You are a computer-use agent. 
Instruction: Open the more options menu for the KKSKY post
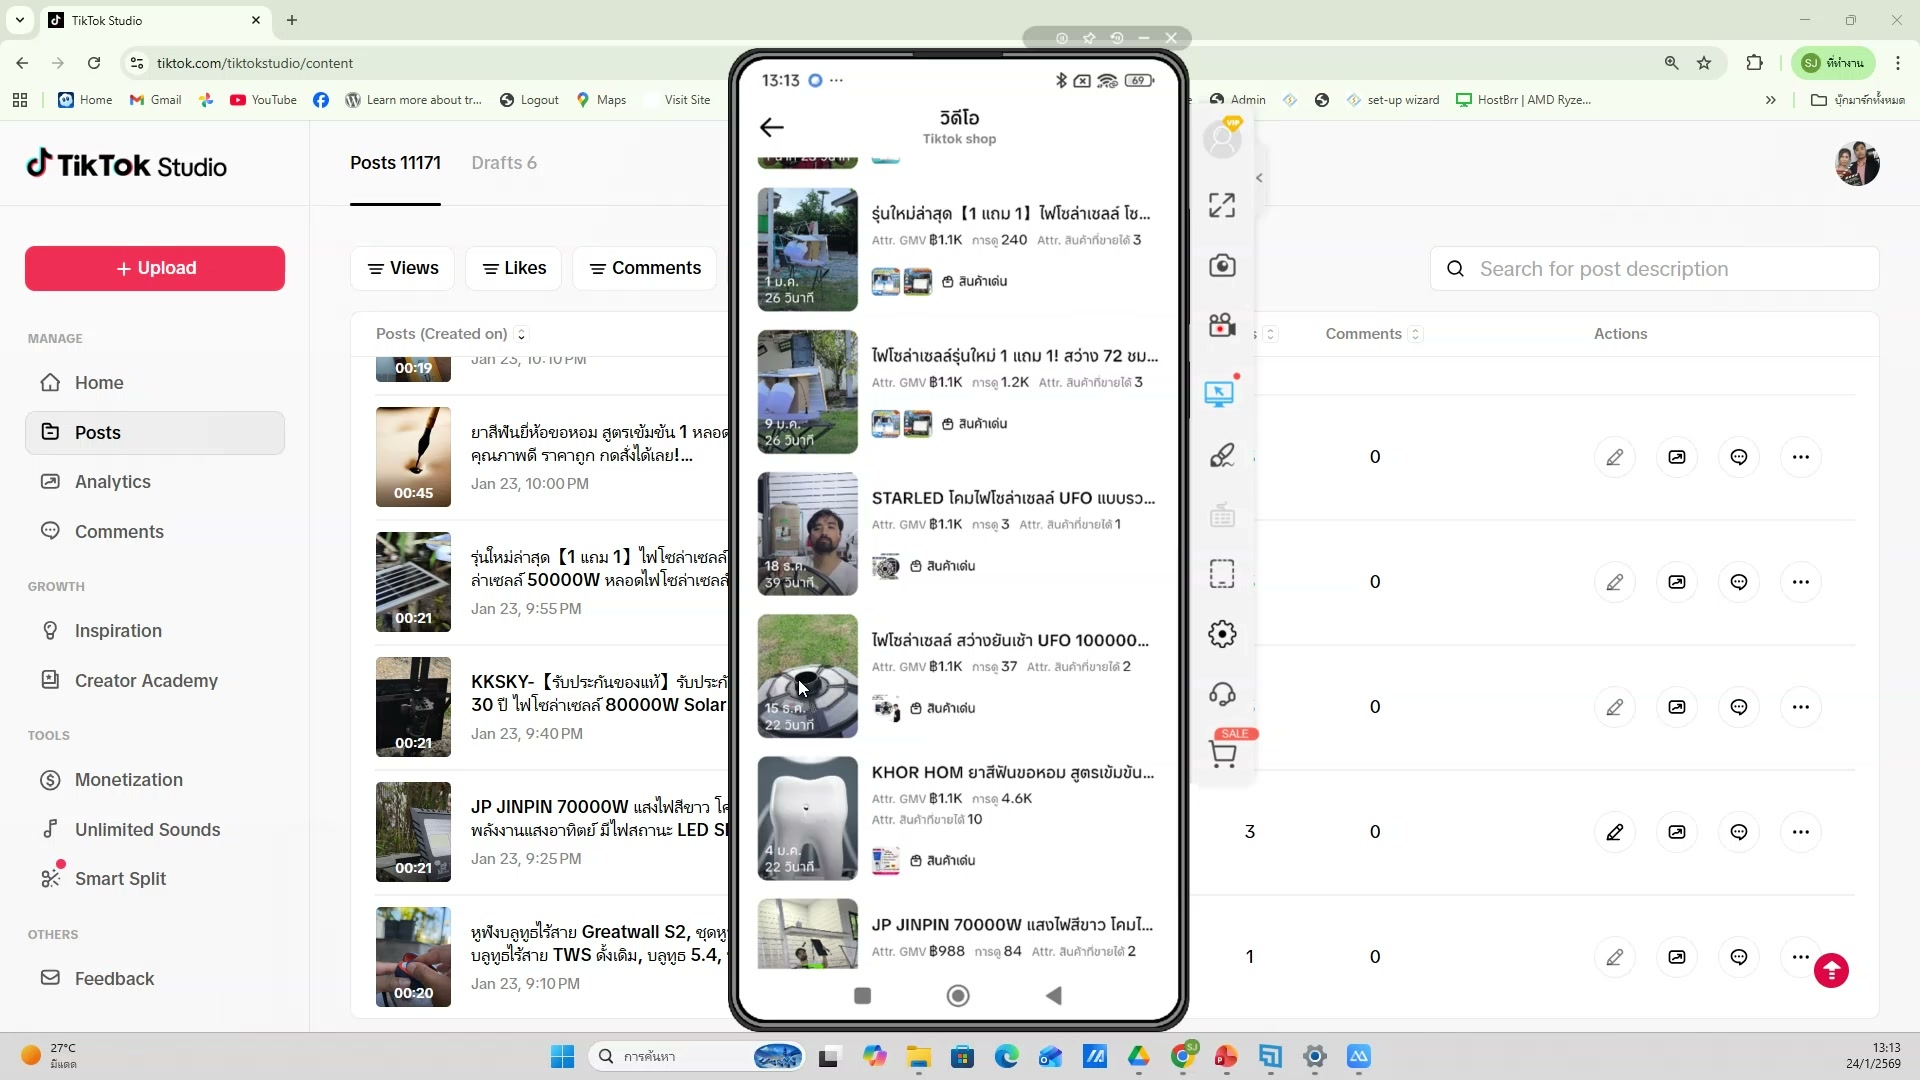(1800, 707)
